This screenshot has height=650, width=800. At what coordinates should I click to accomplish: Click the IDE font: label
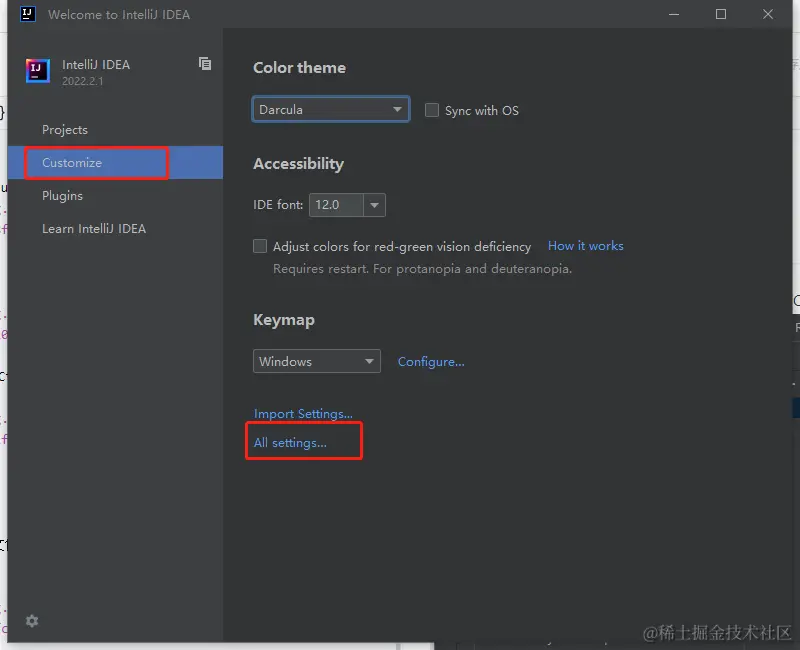(x=278, y=205)
